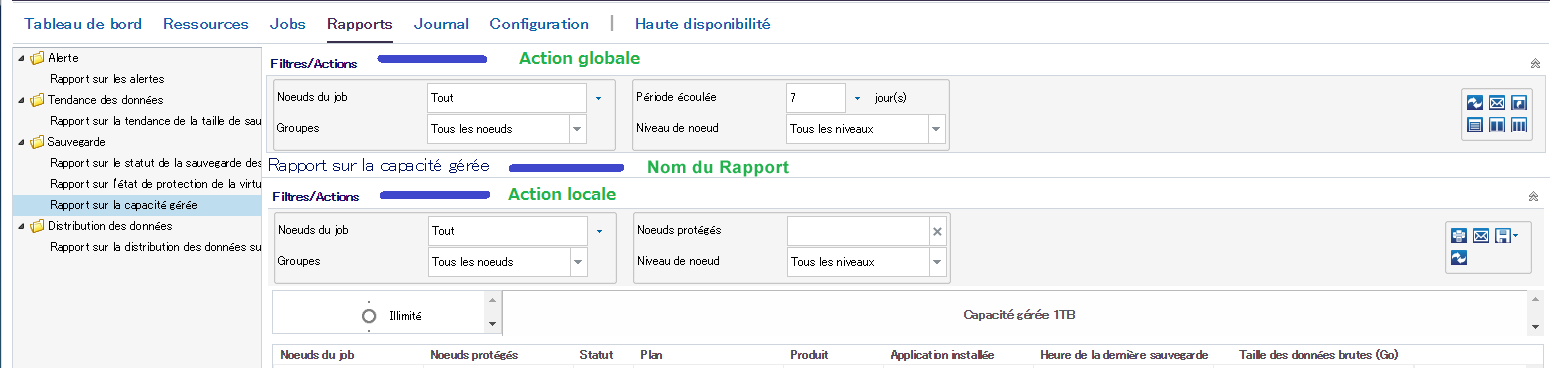The height and width of the screenshot is (368, 1559).
Task: Click the Distribution des données folder icon
Action: tap(38, 226)
